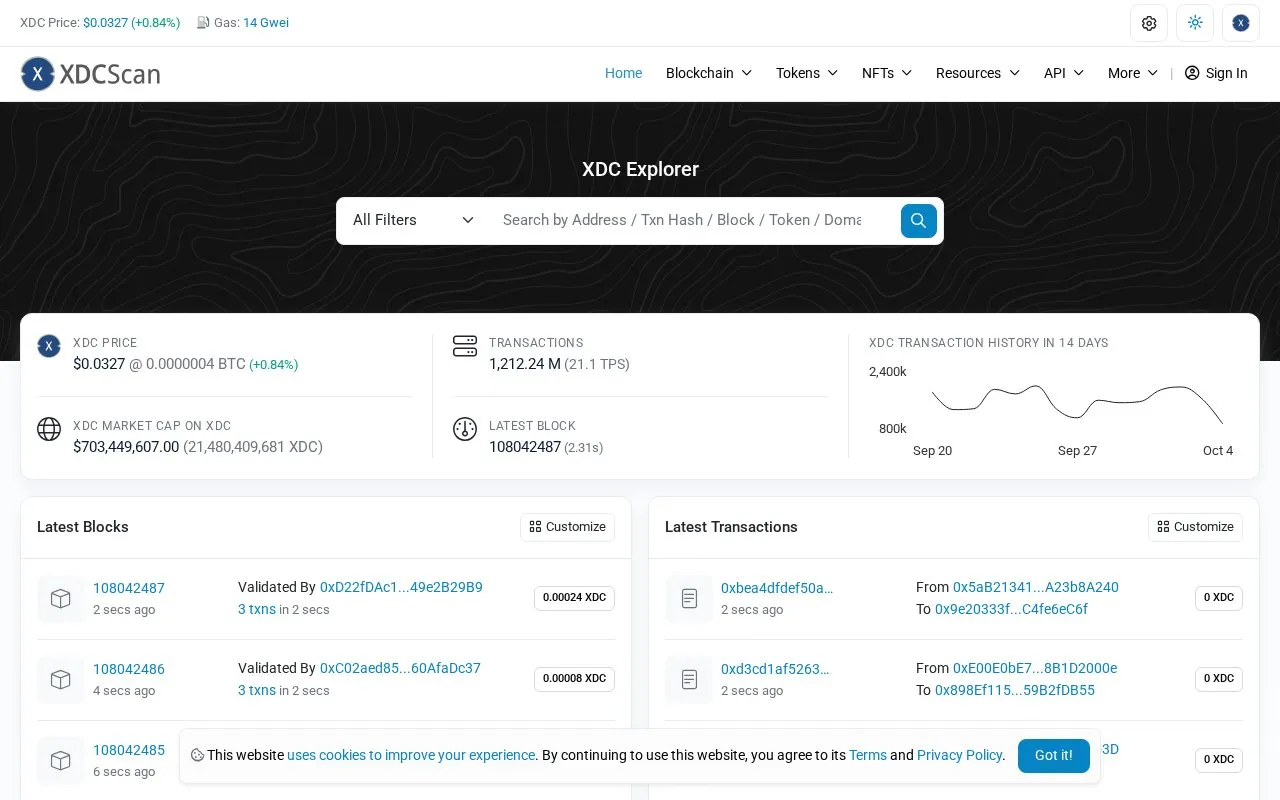
Task: Click the Transactions server icon
Action: [x=465, y=346]
